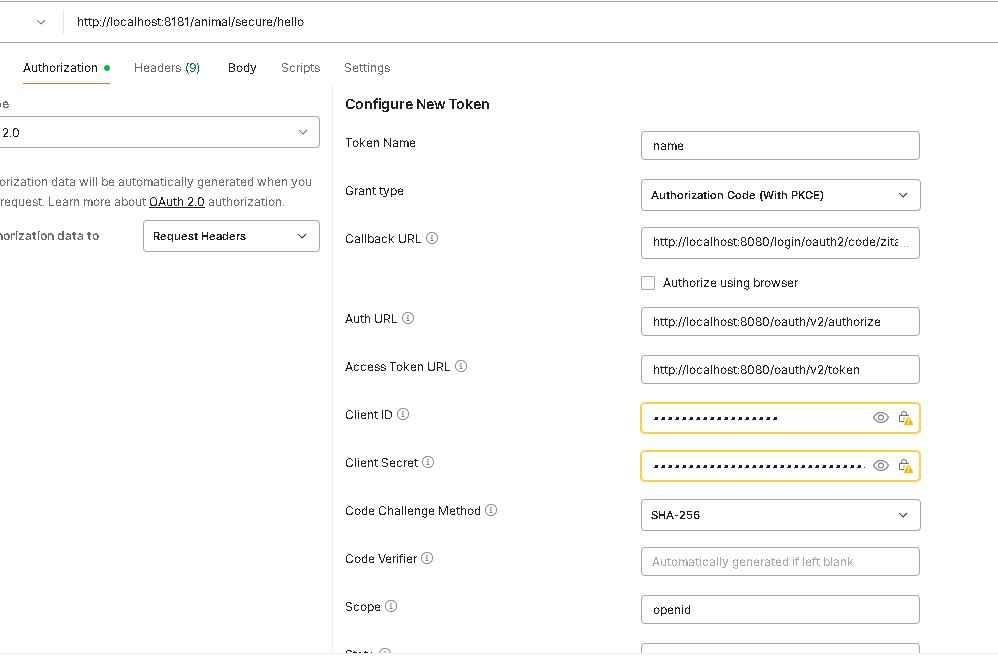
Task: Click info icon next to Scope label
Action: (391, 607)
